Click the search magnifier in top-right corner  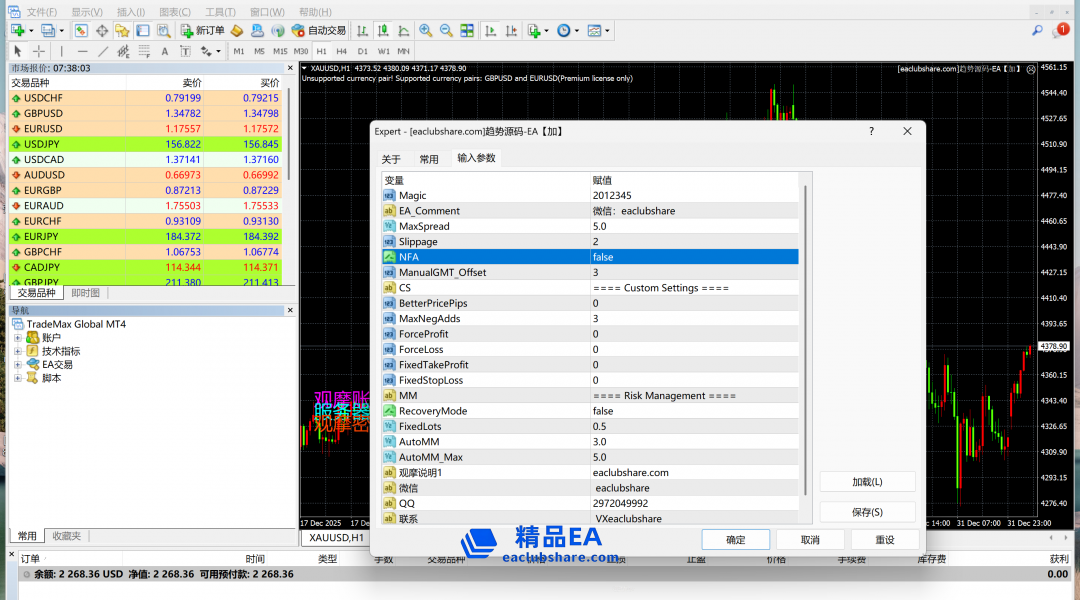[x=1037, y=31]
